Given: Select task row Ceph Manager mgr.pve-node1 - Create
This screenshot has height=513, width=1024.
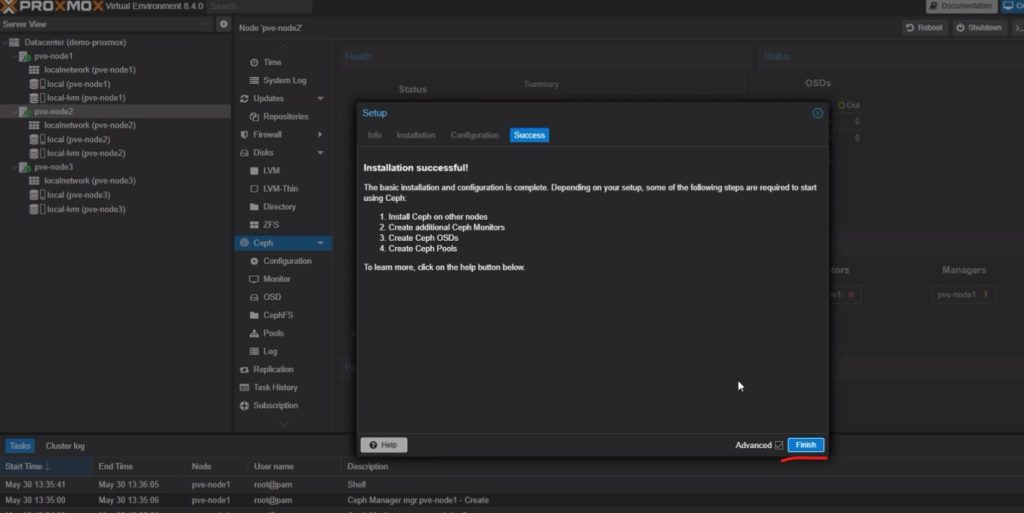Looking at the screenshot, I should click(512, 500).
